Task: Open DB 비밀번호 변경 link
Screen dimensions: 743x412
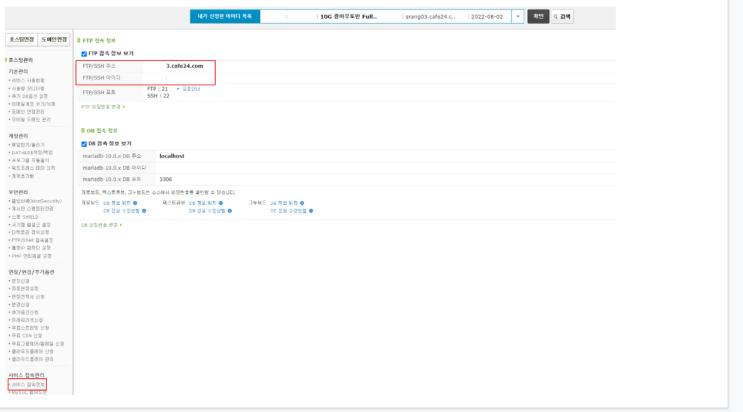Action: coord(100,225)
